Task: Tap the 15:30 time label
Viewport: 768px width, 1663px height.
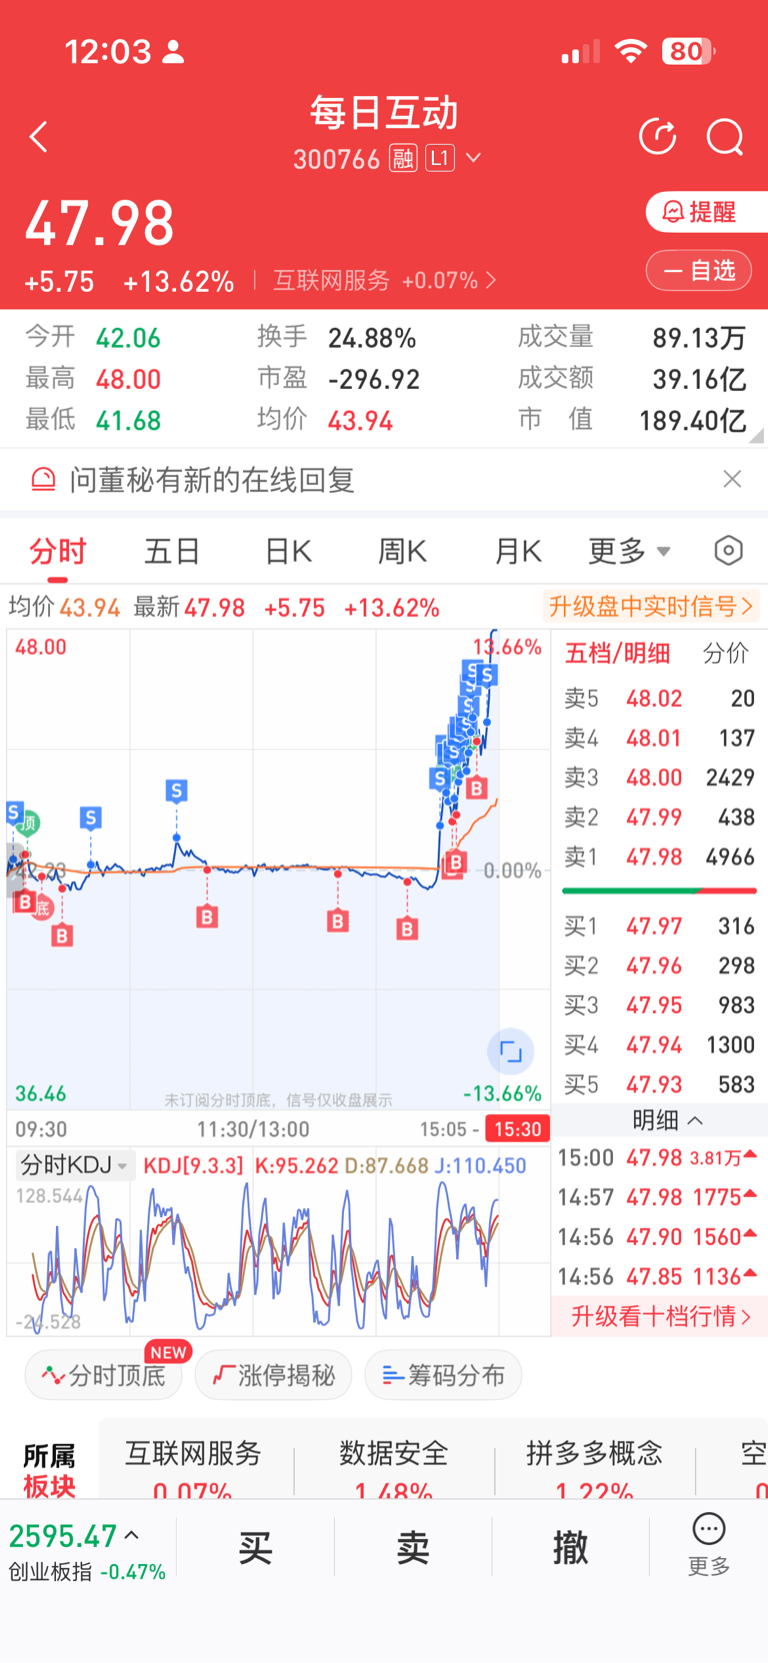Action: coord(517,1129)
